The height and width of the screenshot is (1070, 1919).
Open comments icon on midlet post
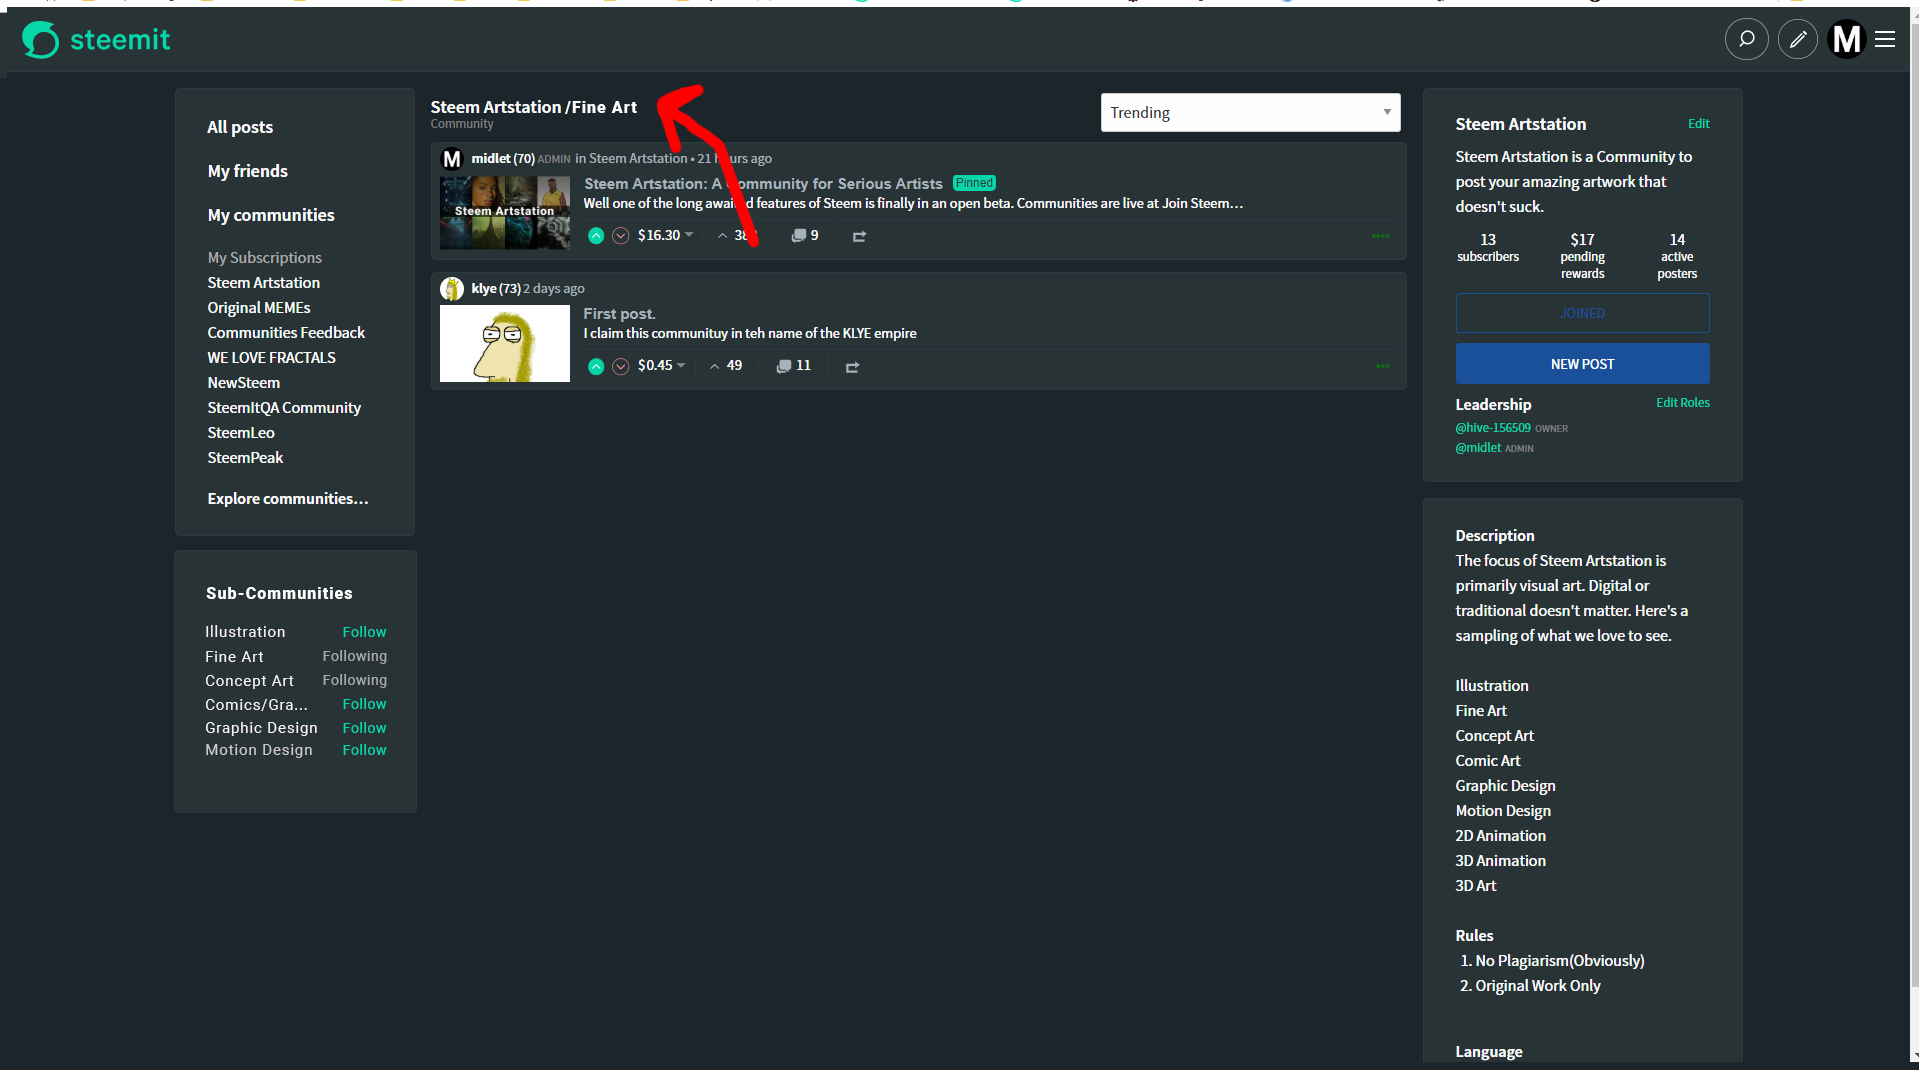click(x=799, y=236)
